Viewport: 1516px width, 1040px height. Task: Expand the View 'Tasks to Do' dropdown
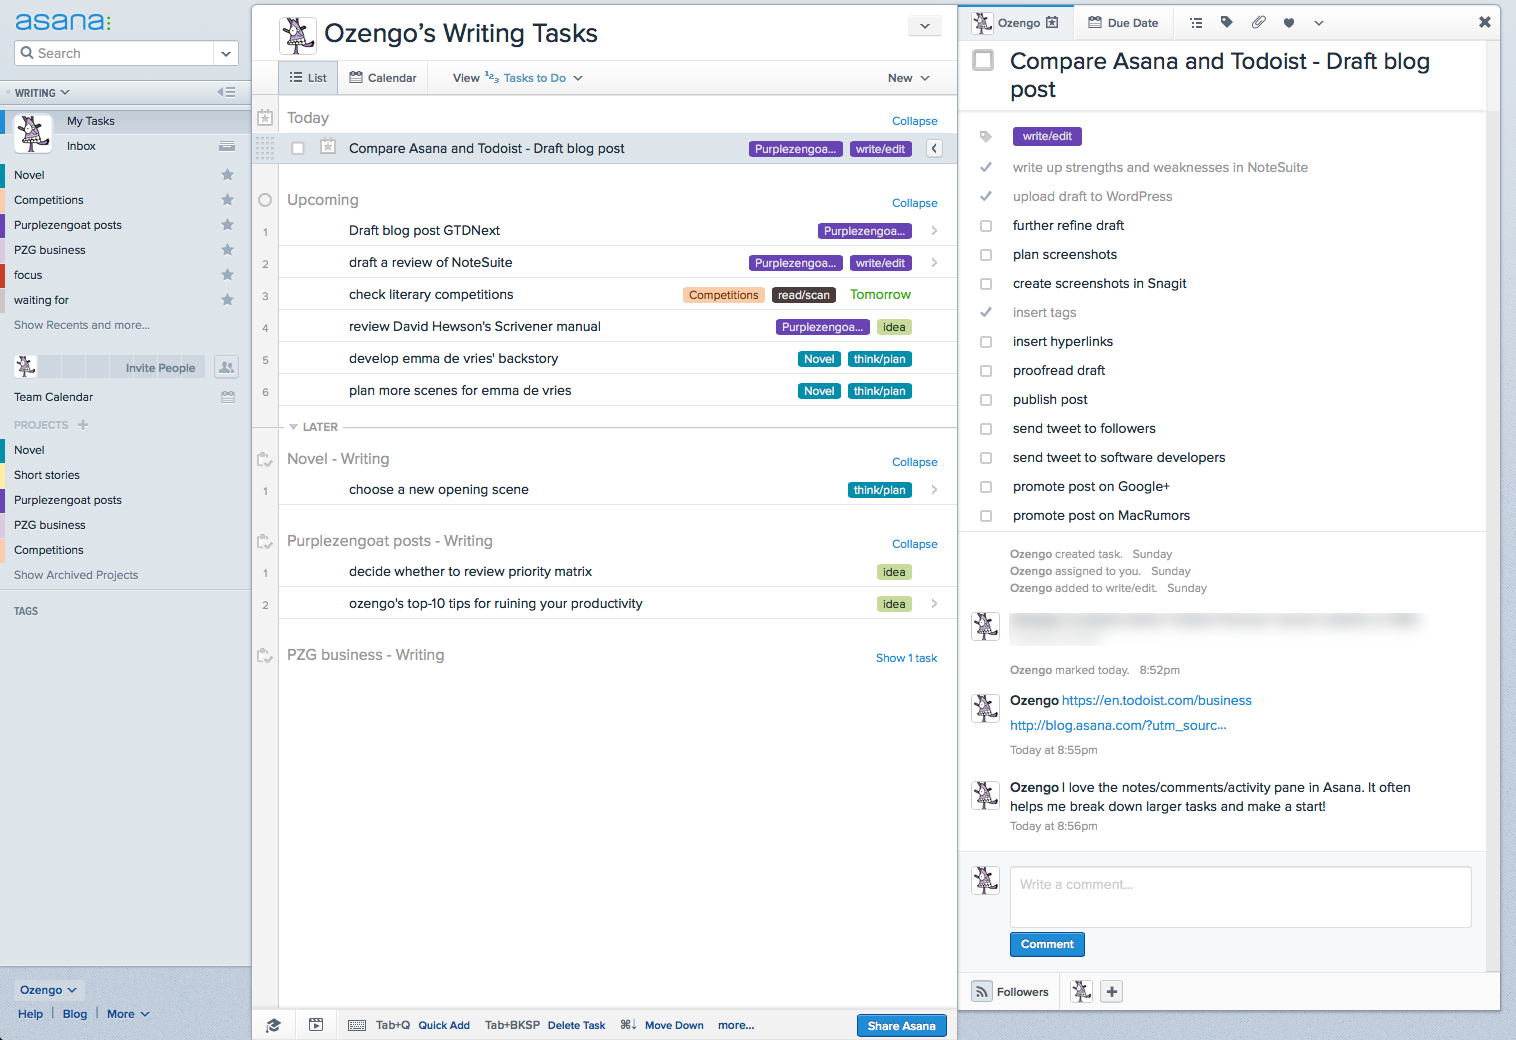[x=534, y=78]
